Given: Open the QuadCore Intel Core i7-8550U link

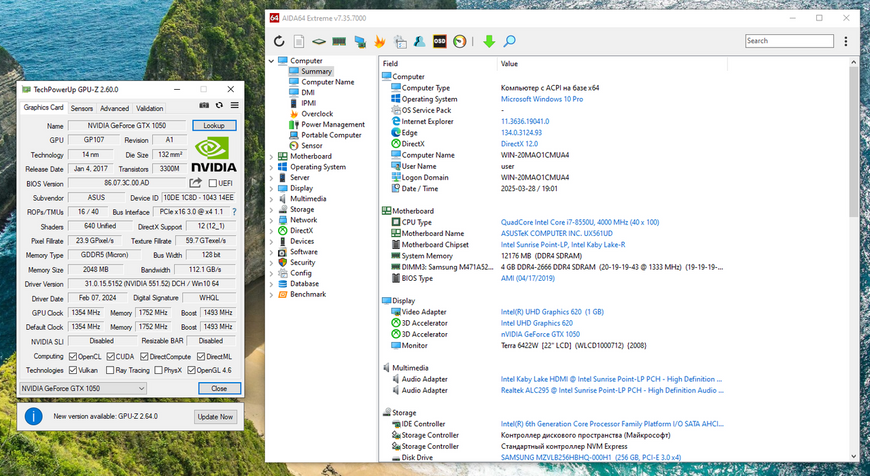Looking at the screenshot, I should point(580,222).
